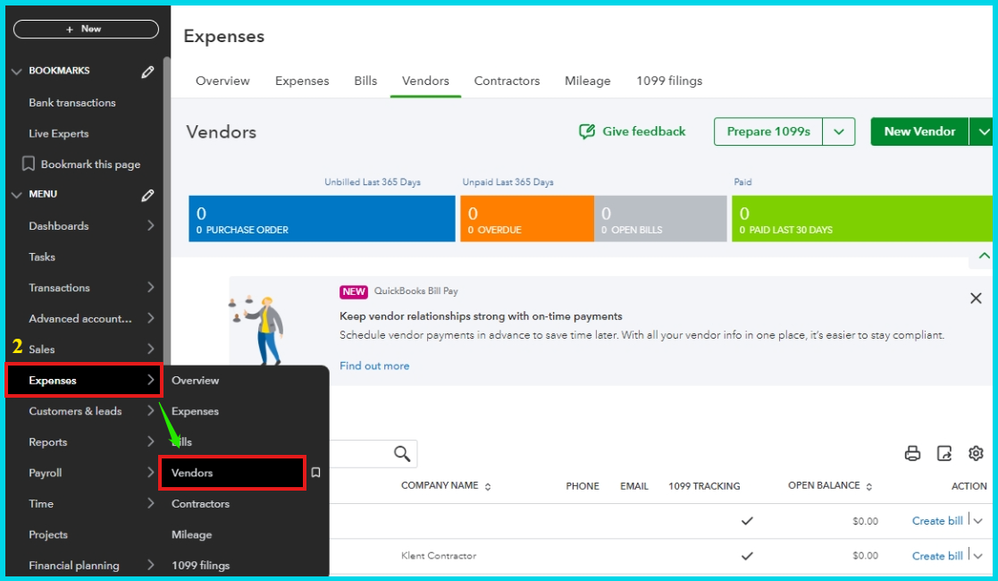This screenshot has width=998, height=581.
Task: Bookmark Vendors via flyout bookmark icon
Action: (316, 472)
